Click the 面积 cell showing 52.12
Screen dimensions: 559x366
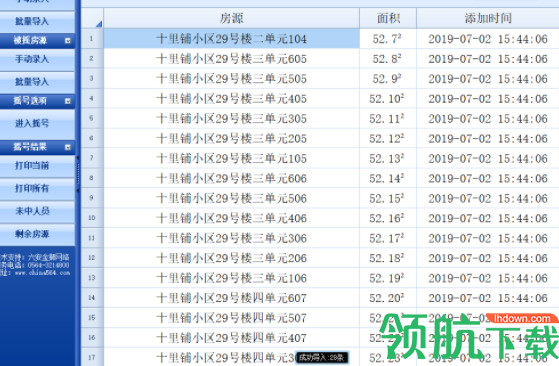[x=388, y=138]
